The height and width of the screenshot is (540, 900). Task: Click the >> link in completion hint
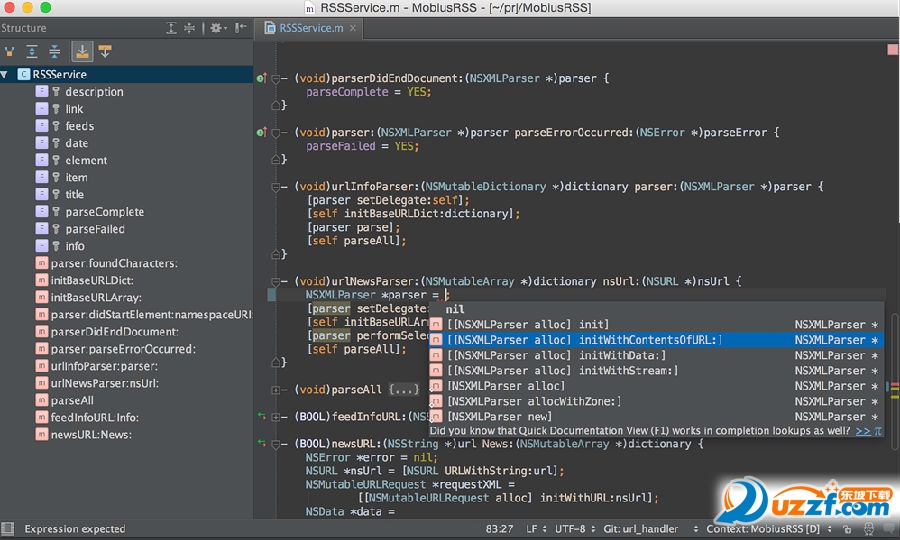coord(862,431)
